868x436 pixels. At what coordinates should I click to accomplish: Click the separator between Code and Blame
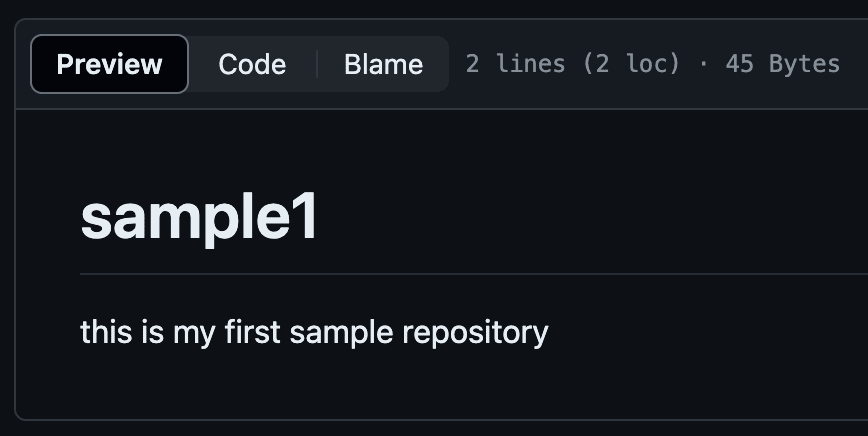(x=317, y=64)
